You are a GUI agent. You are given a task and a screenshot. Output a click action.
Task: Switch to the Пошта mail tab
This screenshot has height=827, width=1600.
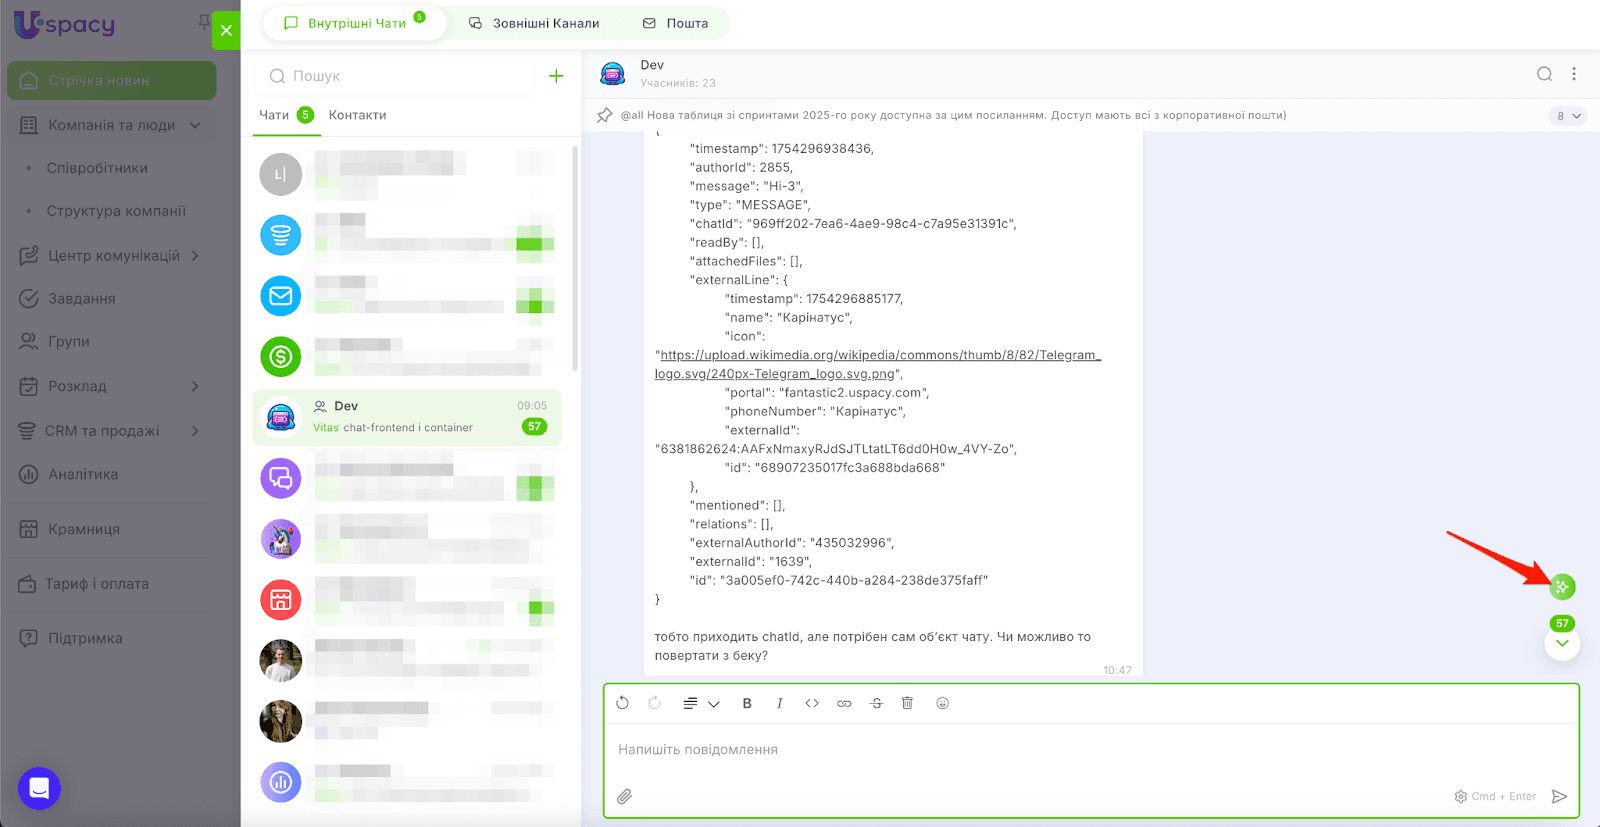click(x=675, y=23)
